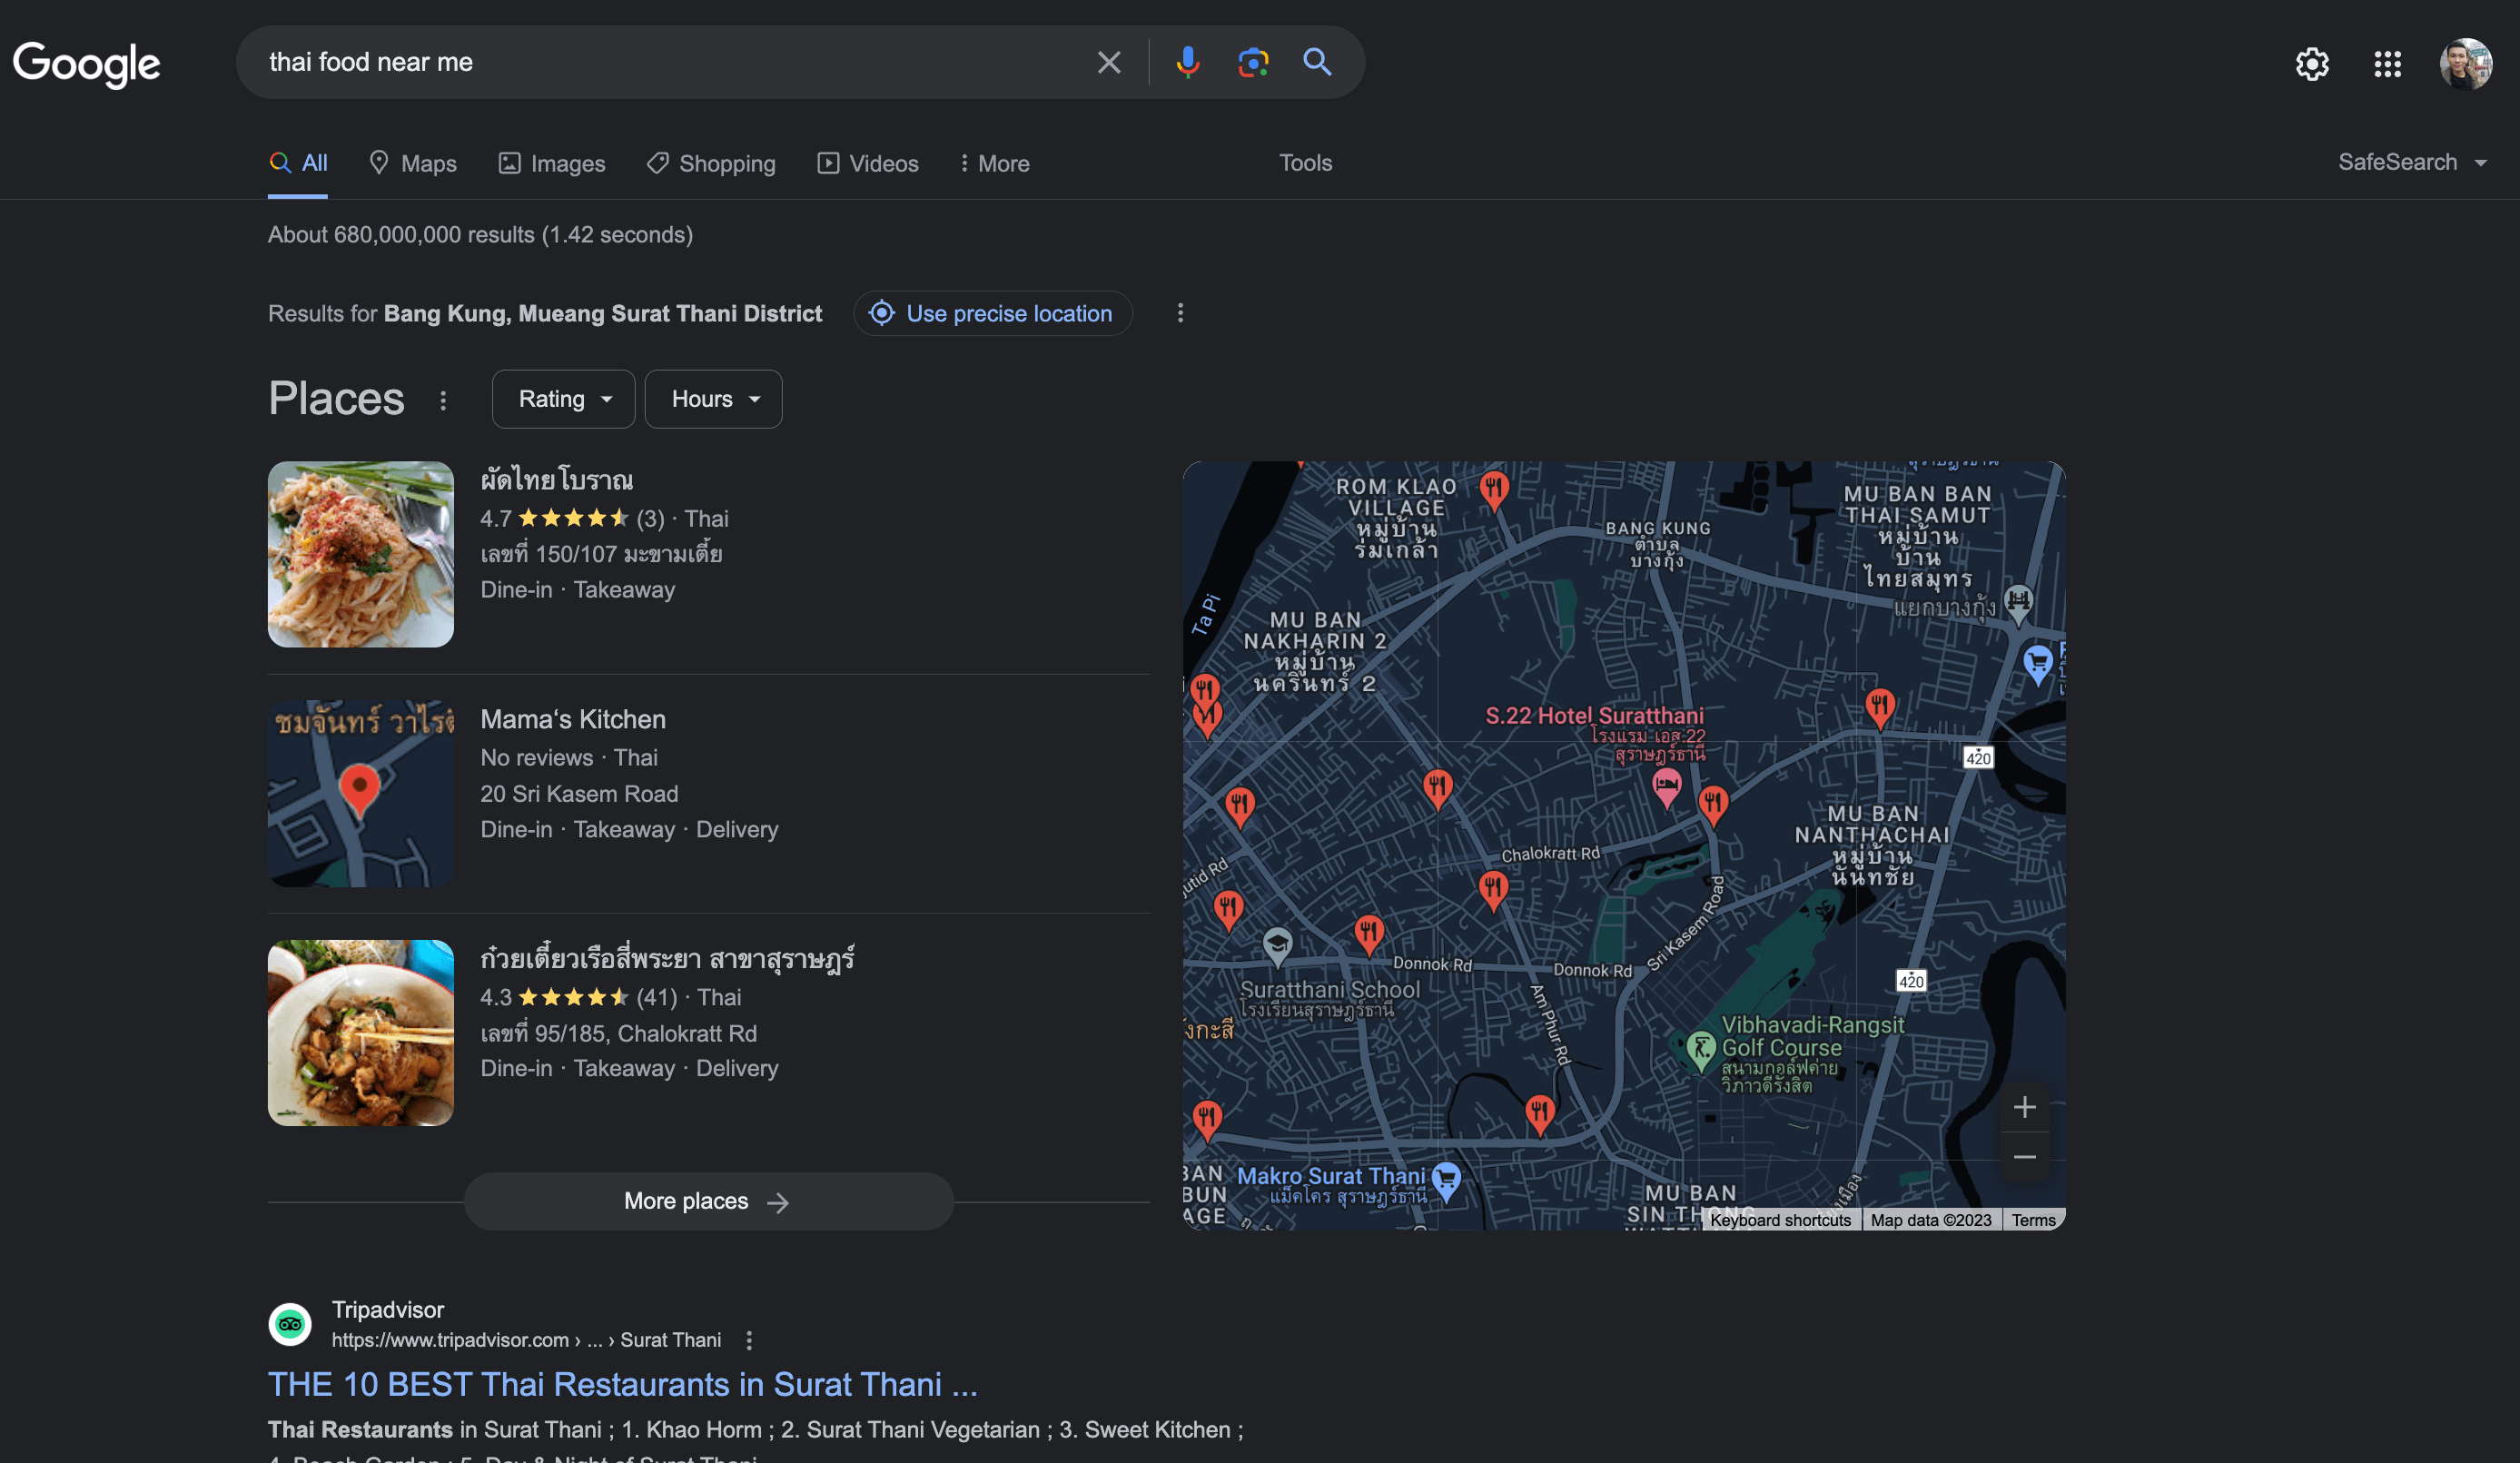Image resolution: width=2520 pixels, height=1463 pixels.
Task: Clear the search box text
Action: (1108, 62)
